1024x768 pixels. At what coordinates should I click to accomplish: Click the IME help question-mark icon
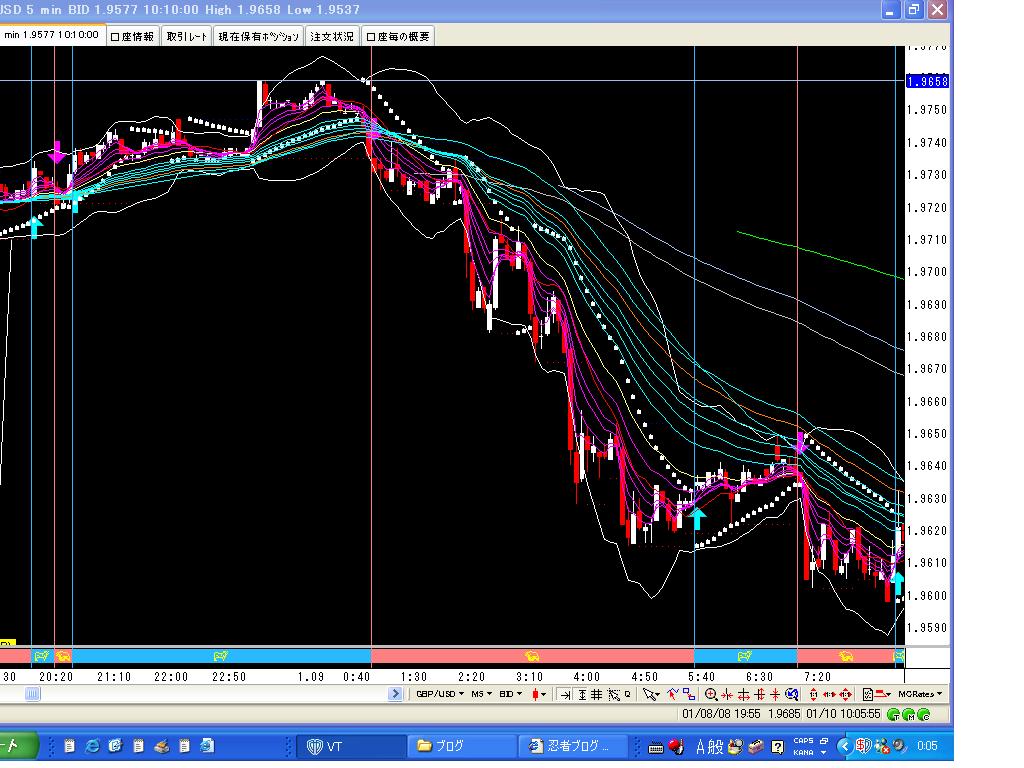[777, 746]
